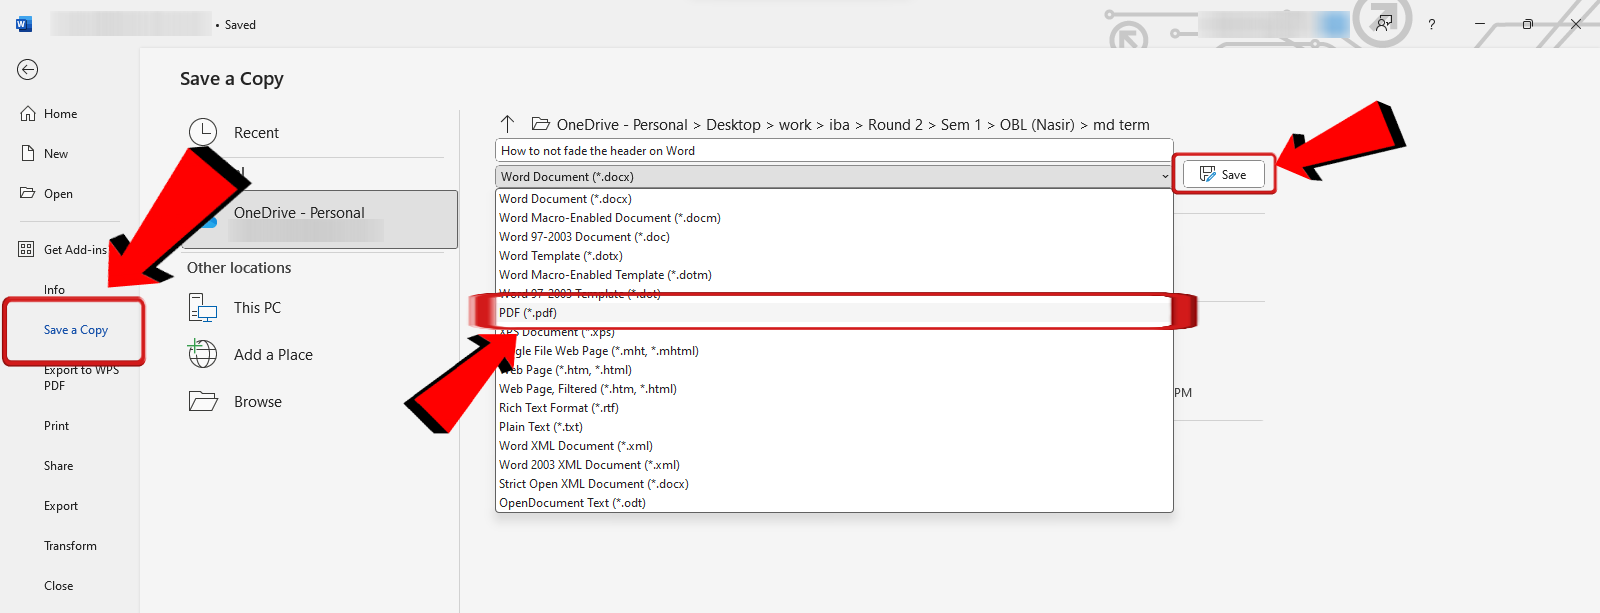Click the Save button

(1224, 174)
